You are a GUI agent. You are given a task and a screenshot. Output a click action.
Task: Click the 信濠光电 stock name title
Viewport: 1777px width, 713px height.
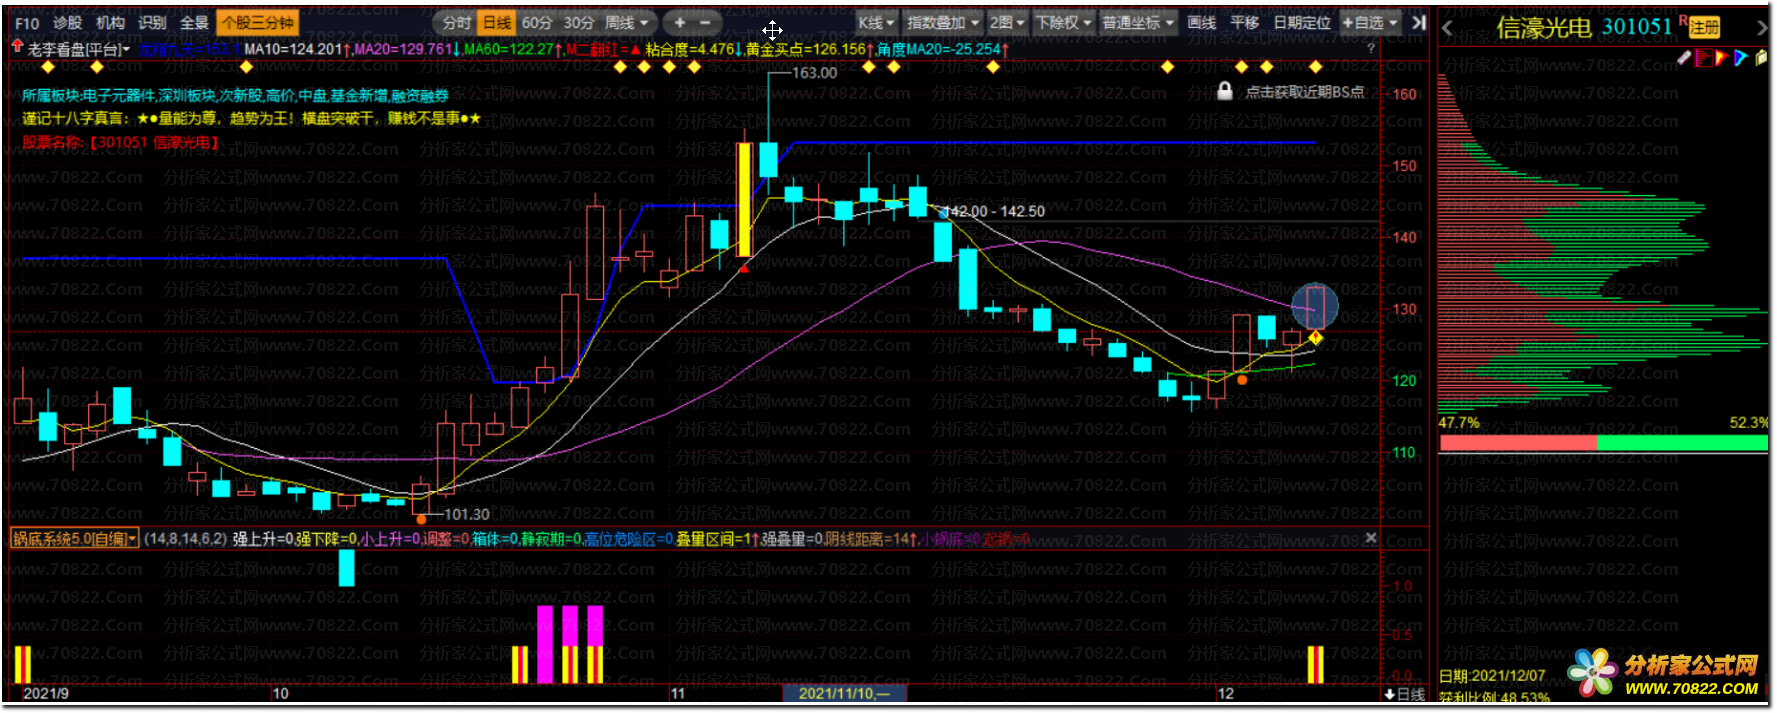click(x=1544, y=28)
